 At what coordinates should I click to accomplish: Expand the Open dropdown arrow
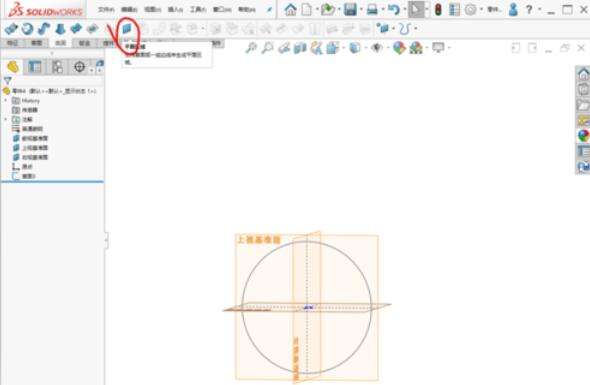(x=339, y=9)
